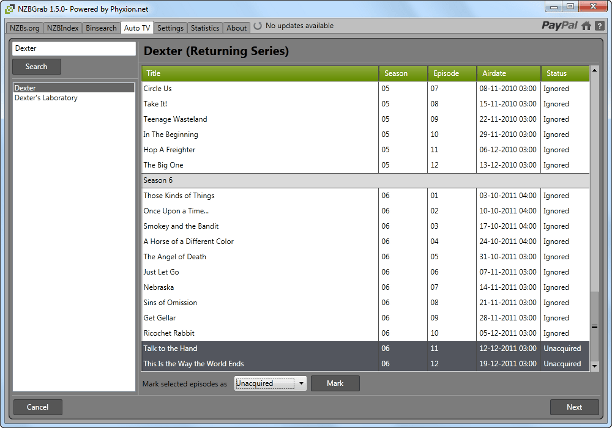Click the PayPal donate logo
Screen dimensions: 612x428
(559, 26)
